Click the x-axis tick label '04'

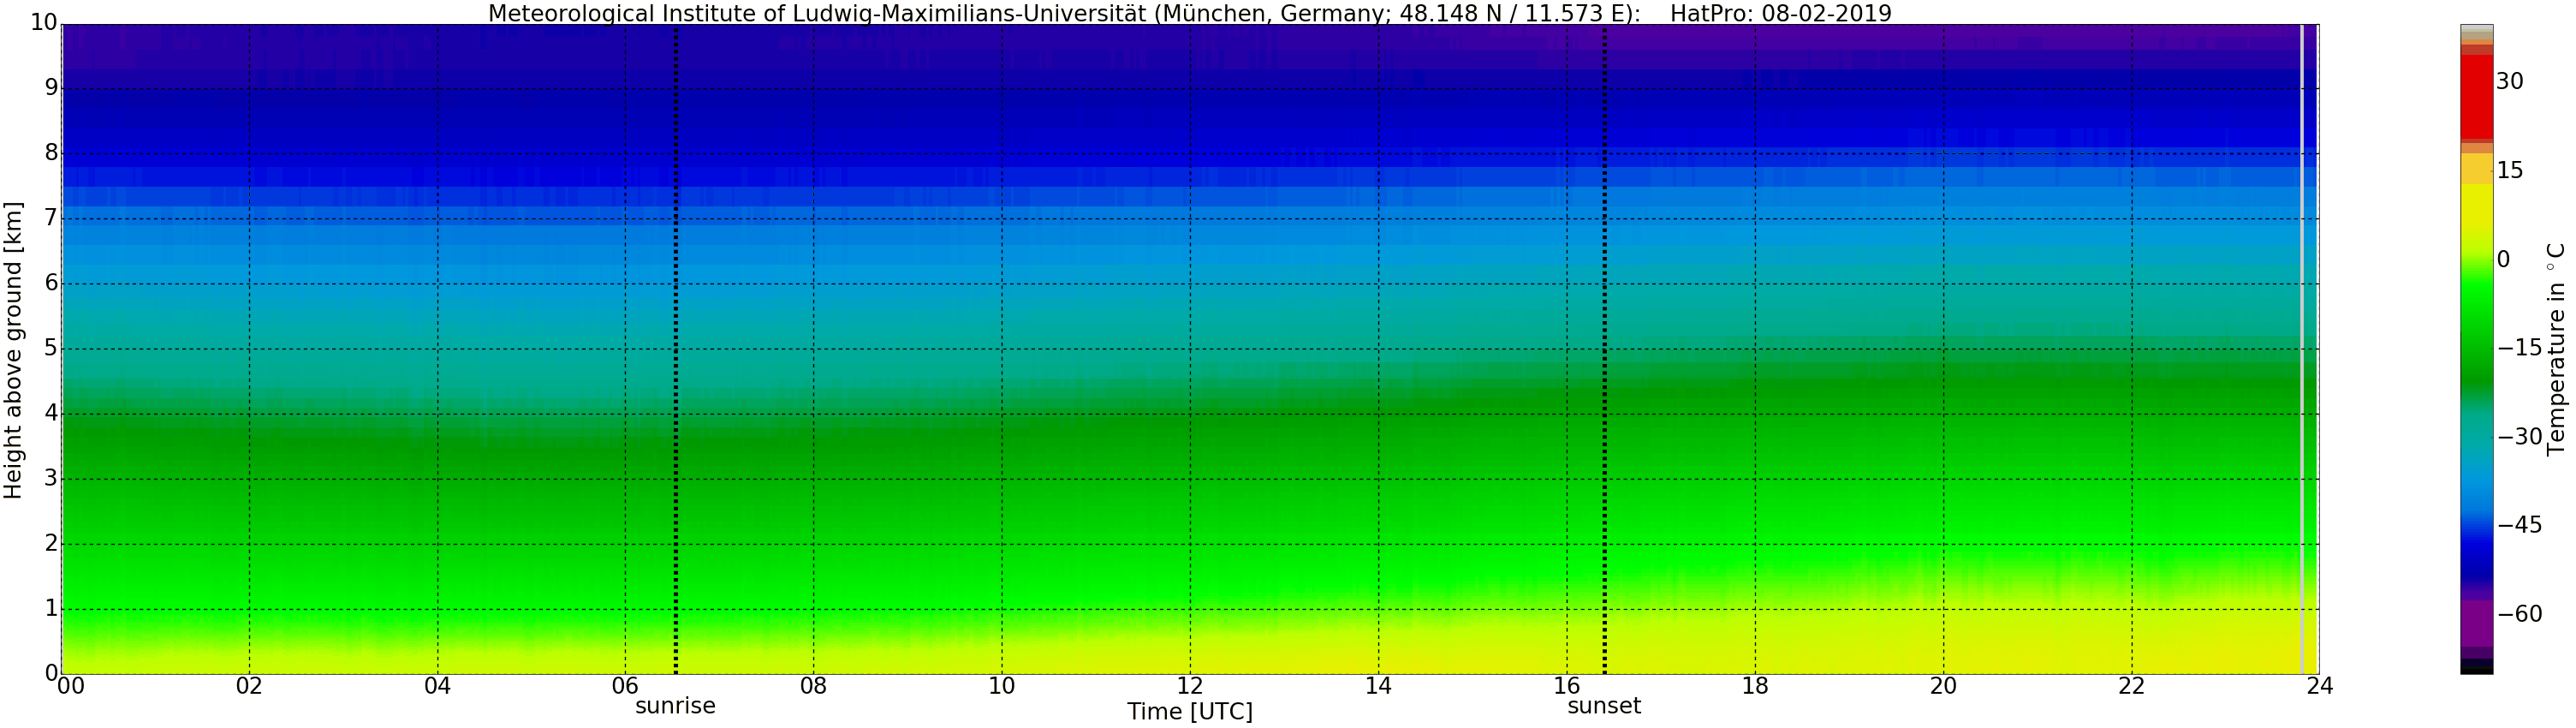coord(437,686)
